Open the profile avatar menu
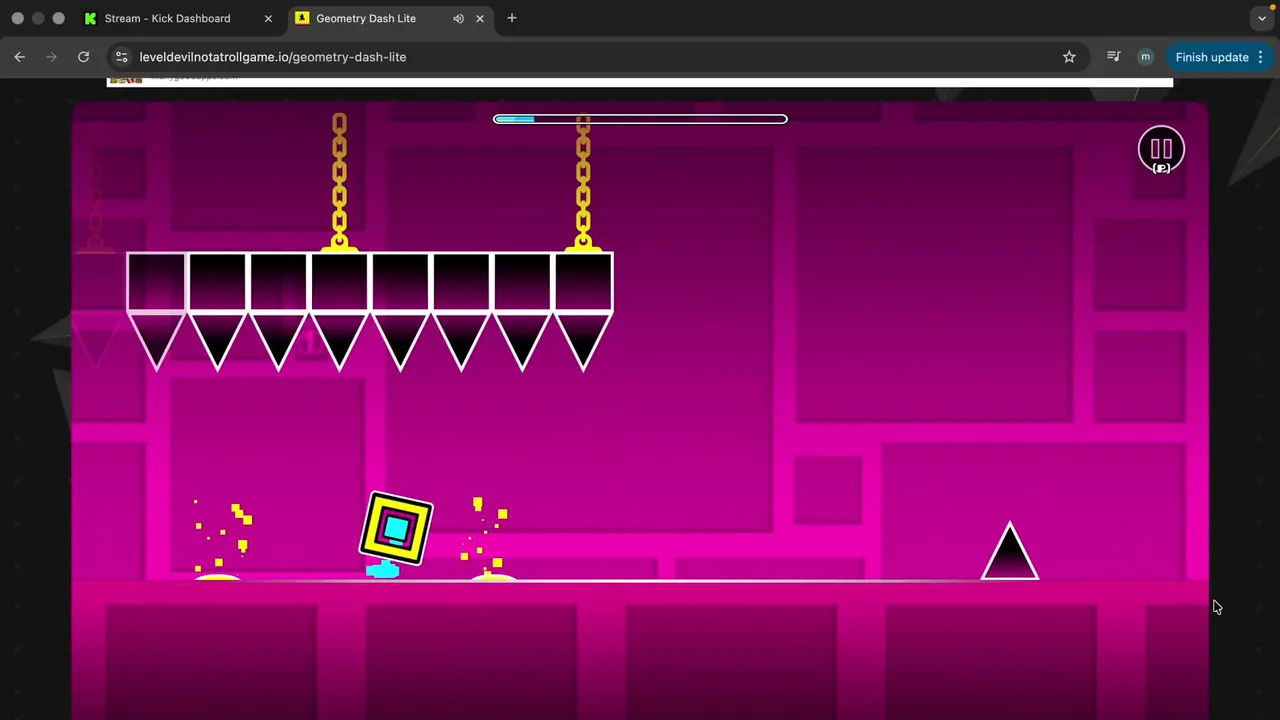 [x=1145, y=57]
